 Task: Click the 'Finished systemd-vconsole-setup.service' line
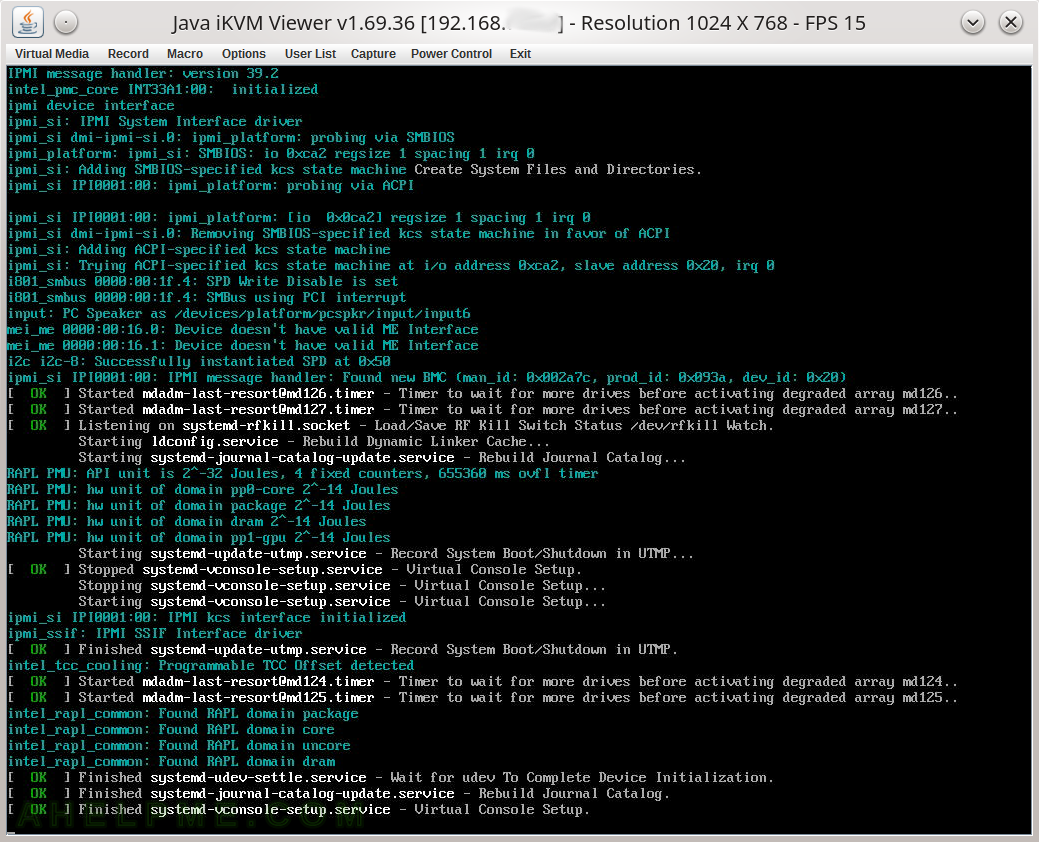[299, 809]
